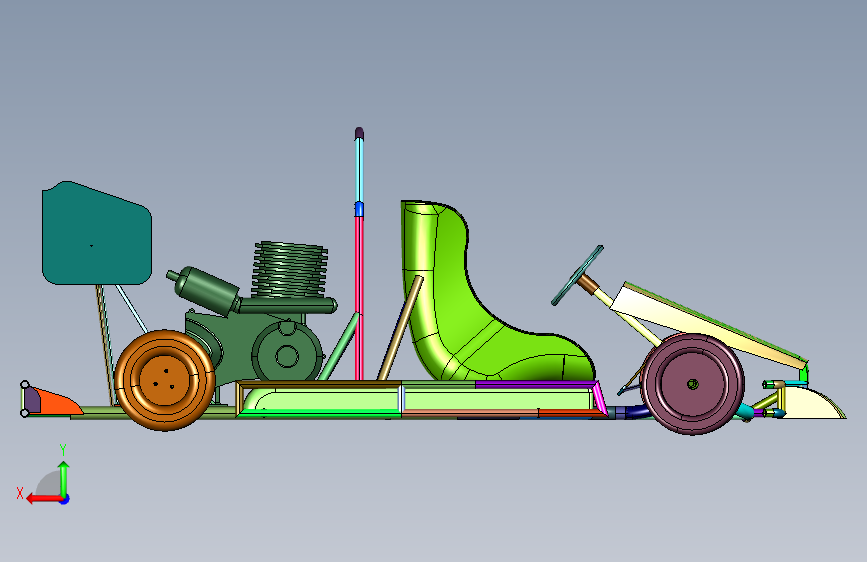Select the magenta angled frame tube
Viewport: 867px width, 562px height.
[599, 397]
